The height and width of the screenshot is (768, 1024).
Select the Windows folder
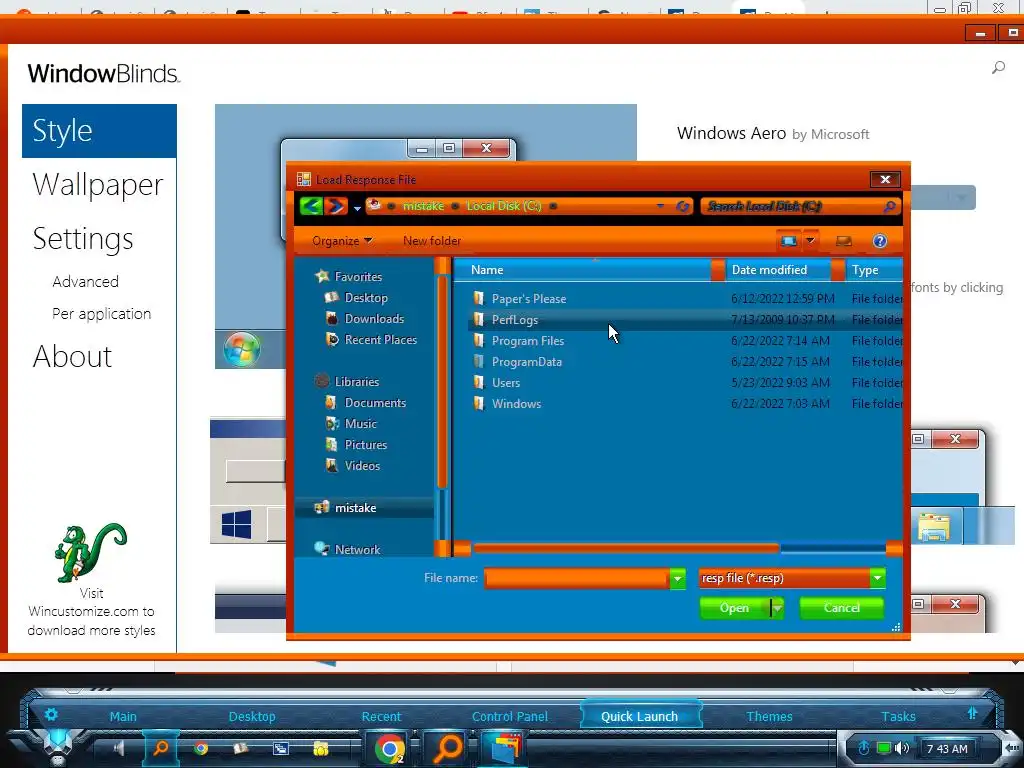point(686,403)
